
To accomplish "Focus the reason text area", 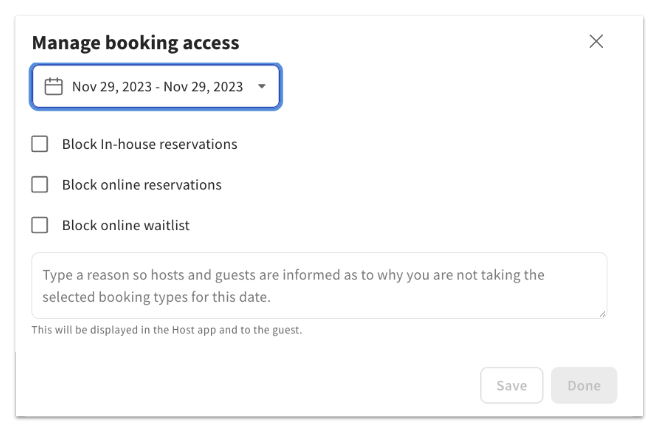I will [319, 286].
